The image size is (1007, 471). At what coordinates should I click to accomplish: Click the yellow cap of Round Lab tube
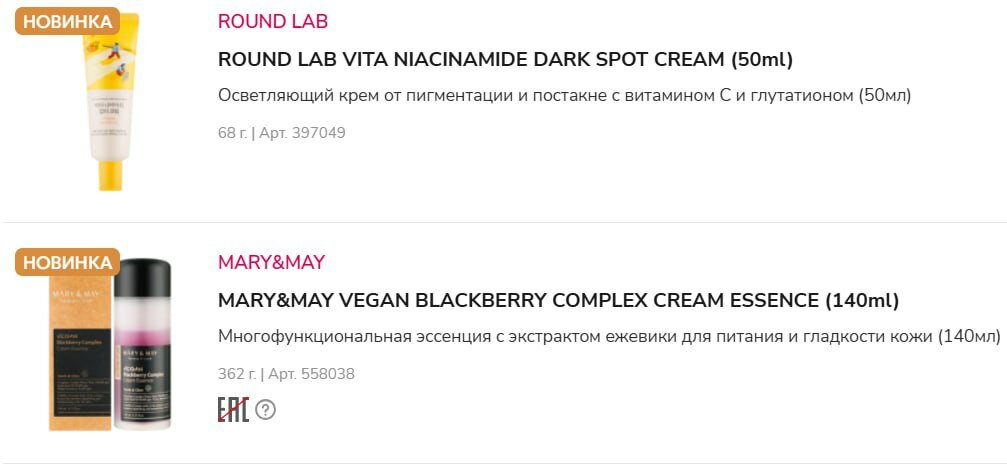click(110, 174)
